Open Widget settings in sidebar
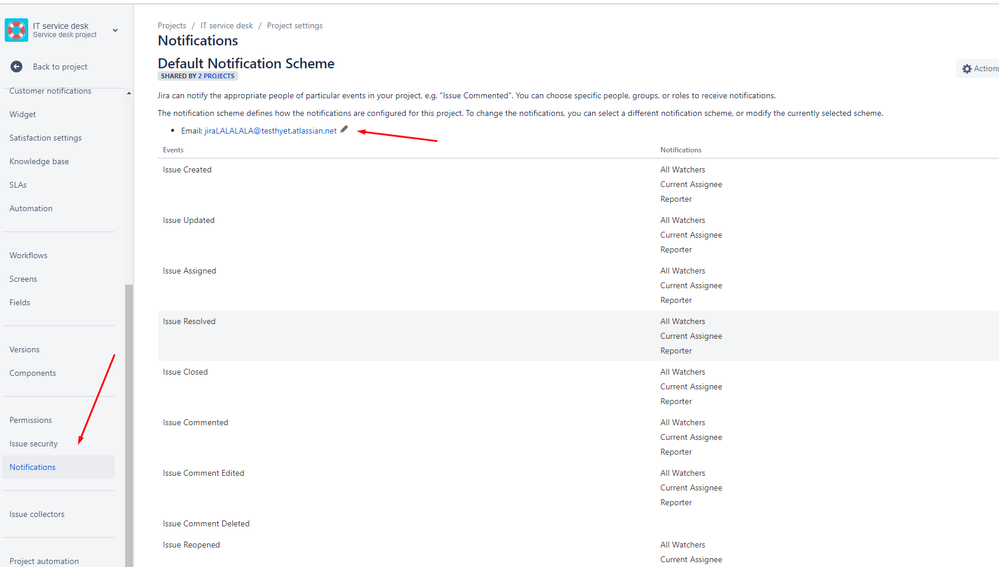 (22, 115)
